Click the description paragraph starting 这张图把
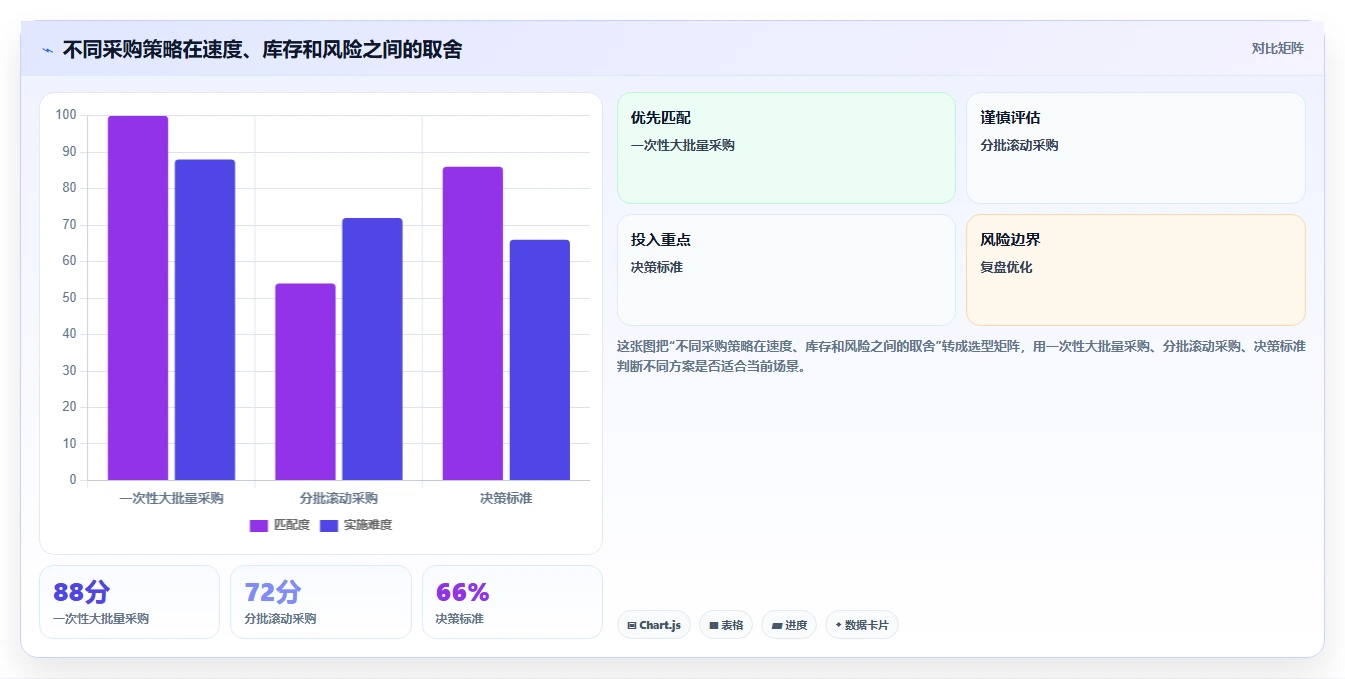Viewport: 1345px width, 679px height. click(x=961, y=356)
